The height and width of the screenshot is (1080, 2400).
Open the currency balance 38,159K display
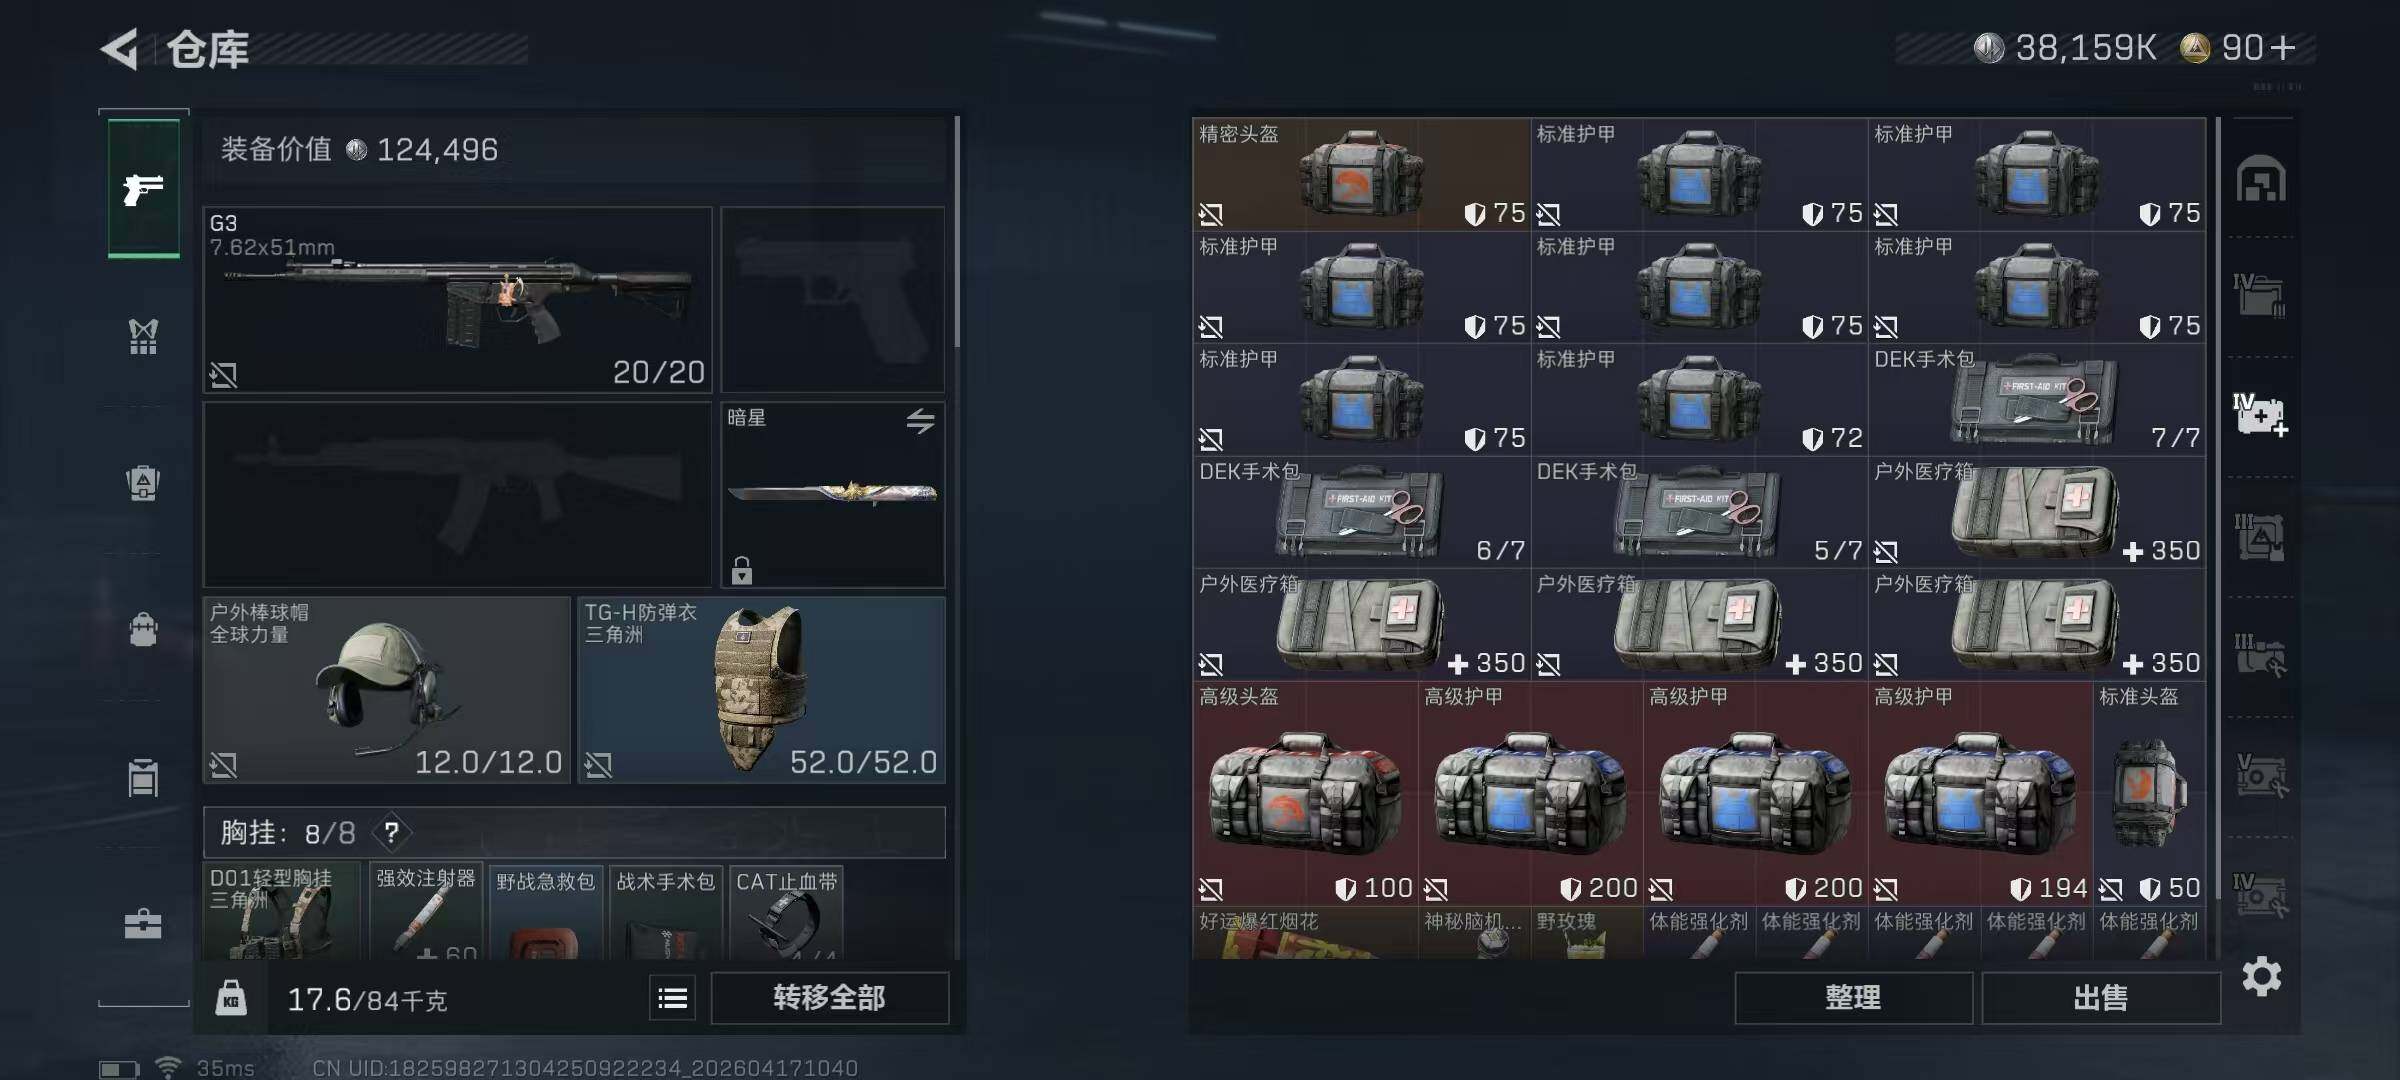2066,48
